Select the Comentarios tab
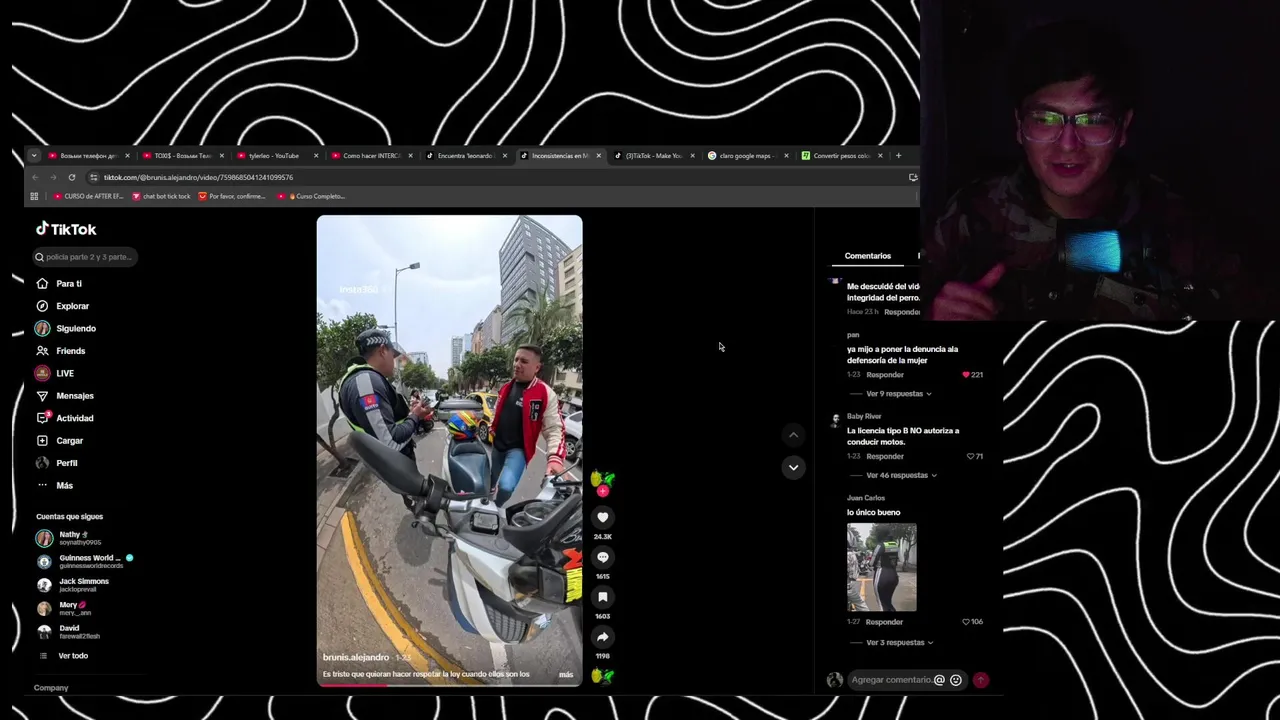1280x720 pixels. tap(867, 256)
